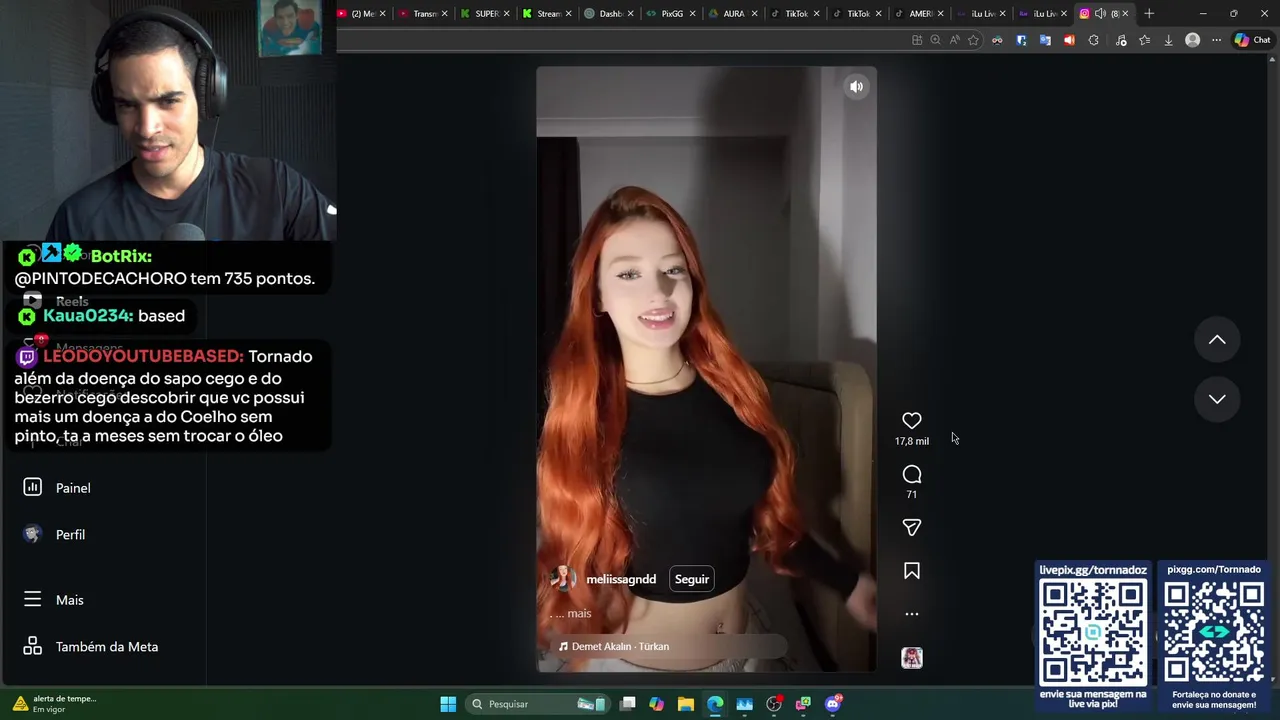Like the reel with the heart icon
The width and height of the screenshot is (1280, 720).
click(x=911, y=421)
